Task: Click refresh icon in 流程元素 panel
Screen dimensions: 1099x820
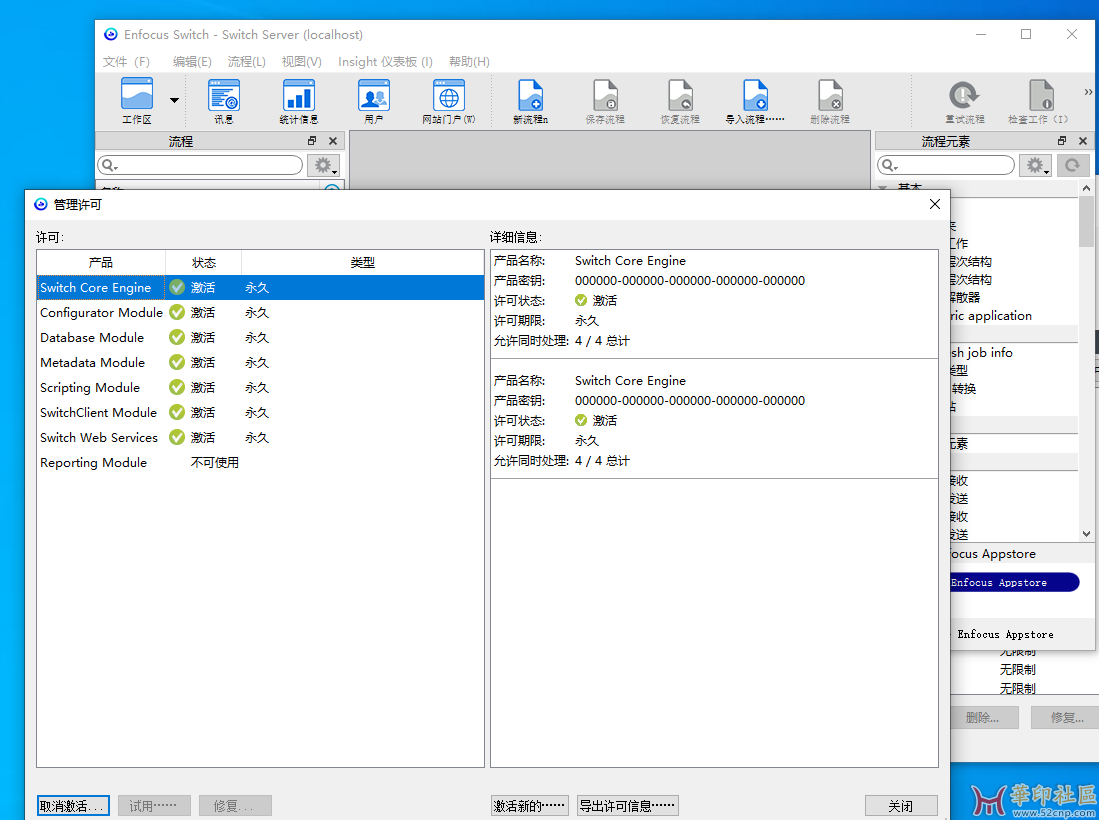Action: pos(1072,165)
